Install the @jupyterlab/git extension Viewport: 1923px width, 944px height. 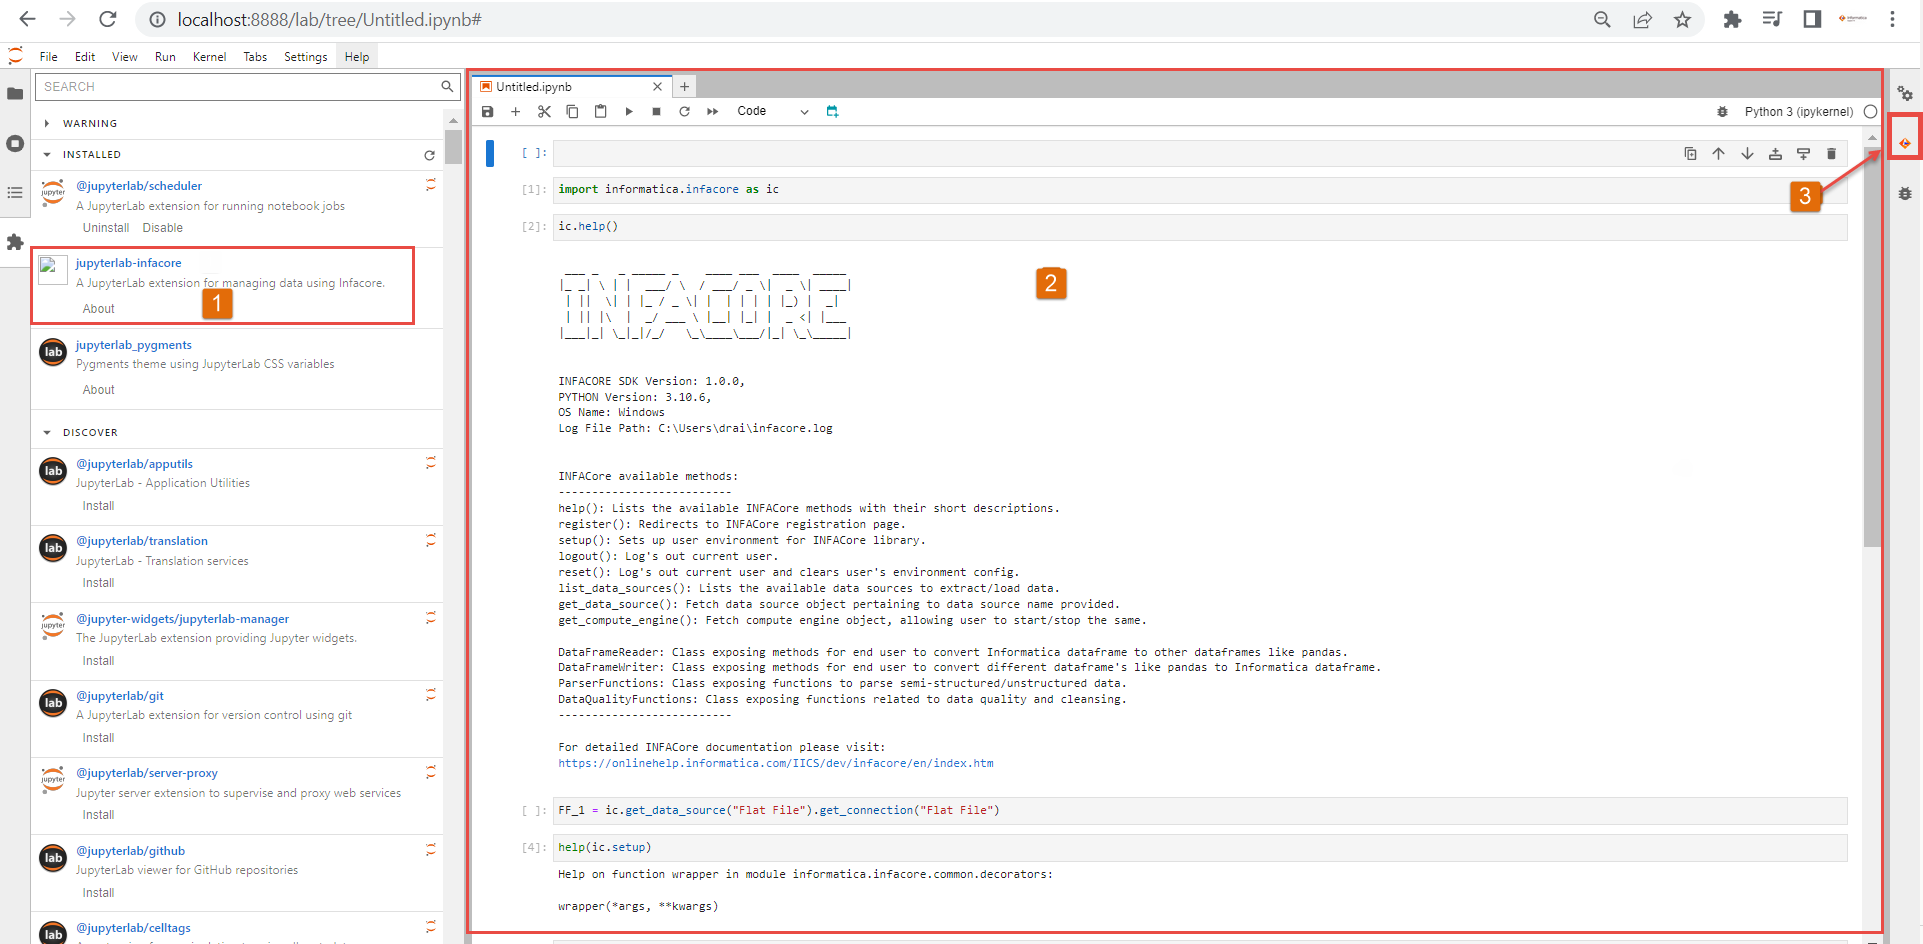point(99,738)
